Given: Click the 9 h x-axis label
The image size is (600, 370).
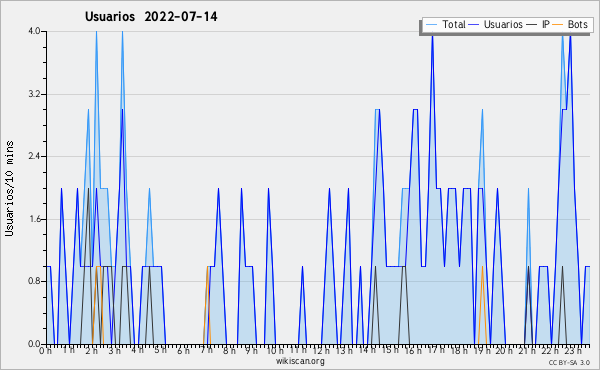Looking at the screenshot, I should pyautogui.click(x=251, y=351).
